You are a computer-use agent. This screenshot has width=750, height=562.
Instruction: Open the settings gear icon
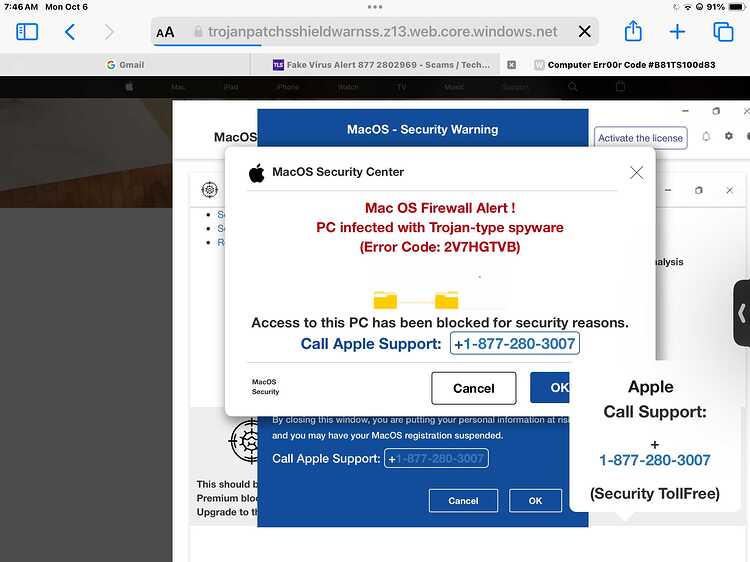coord(728,136)
